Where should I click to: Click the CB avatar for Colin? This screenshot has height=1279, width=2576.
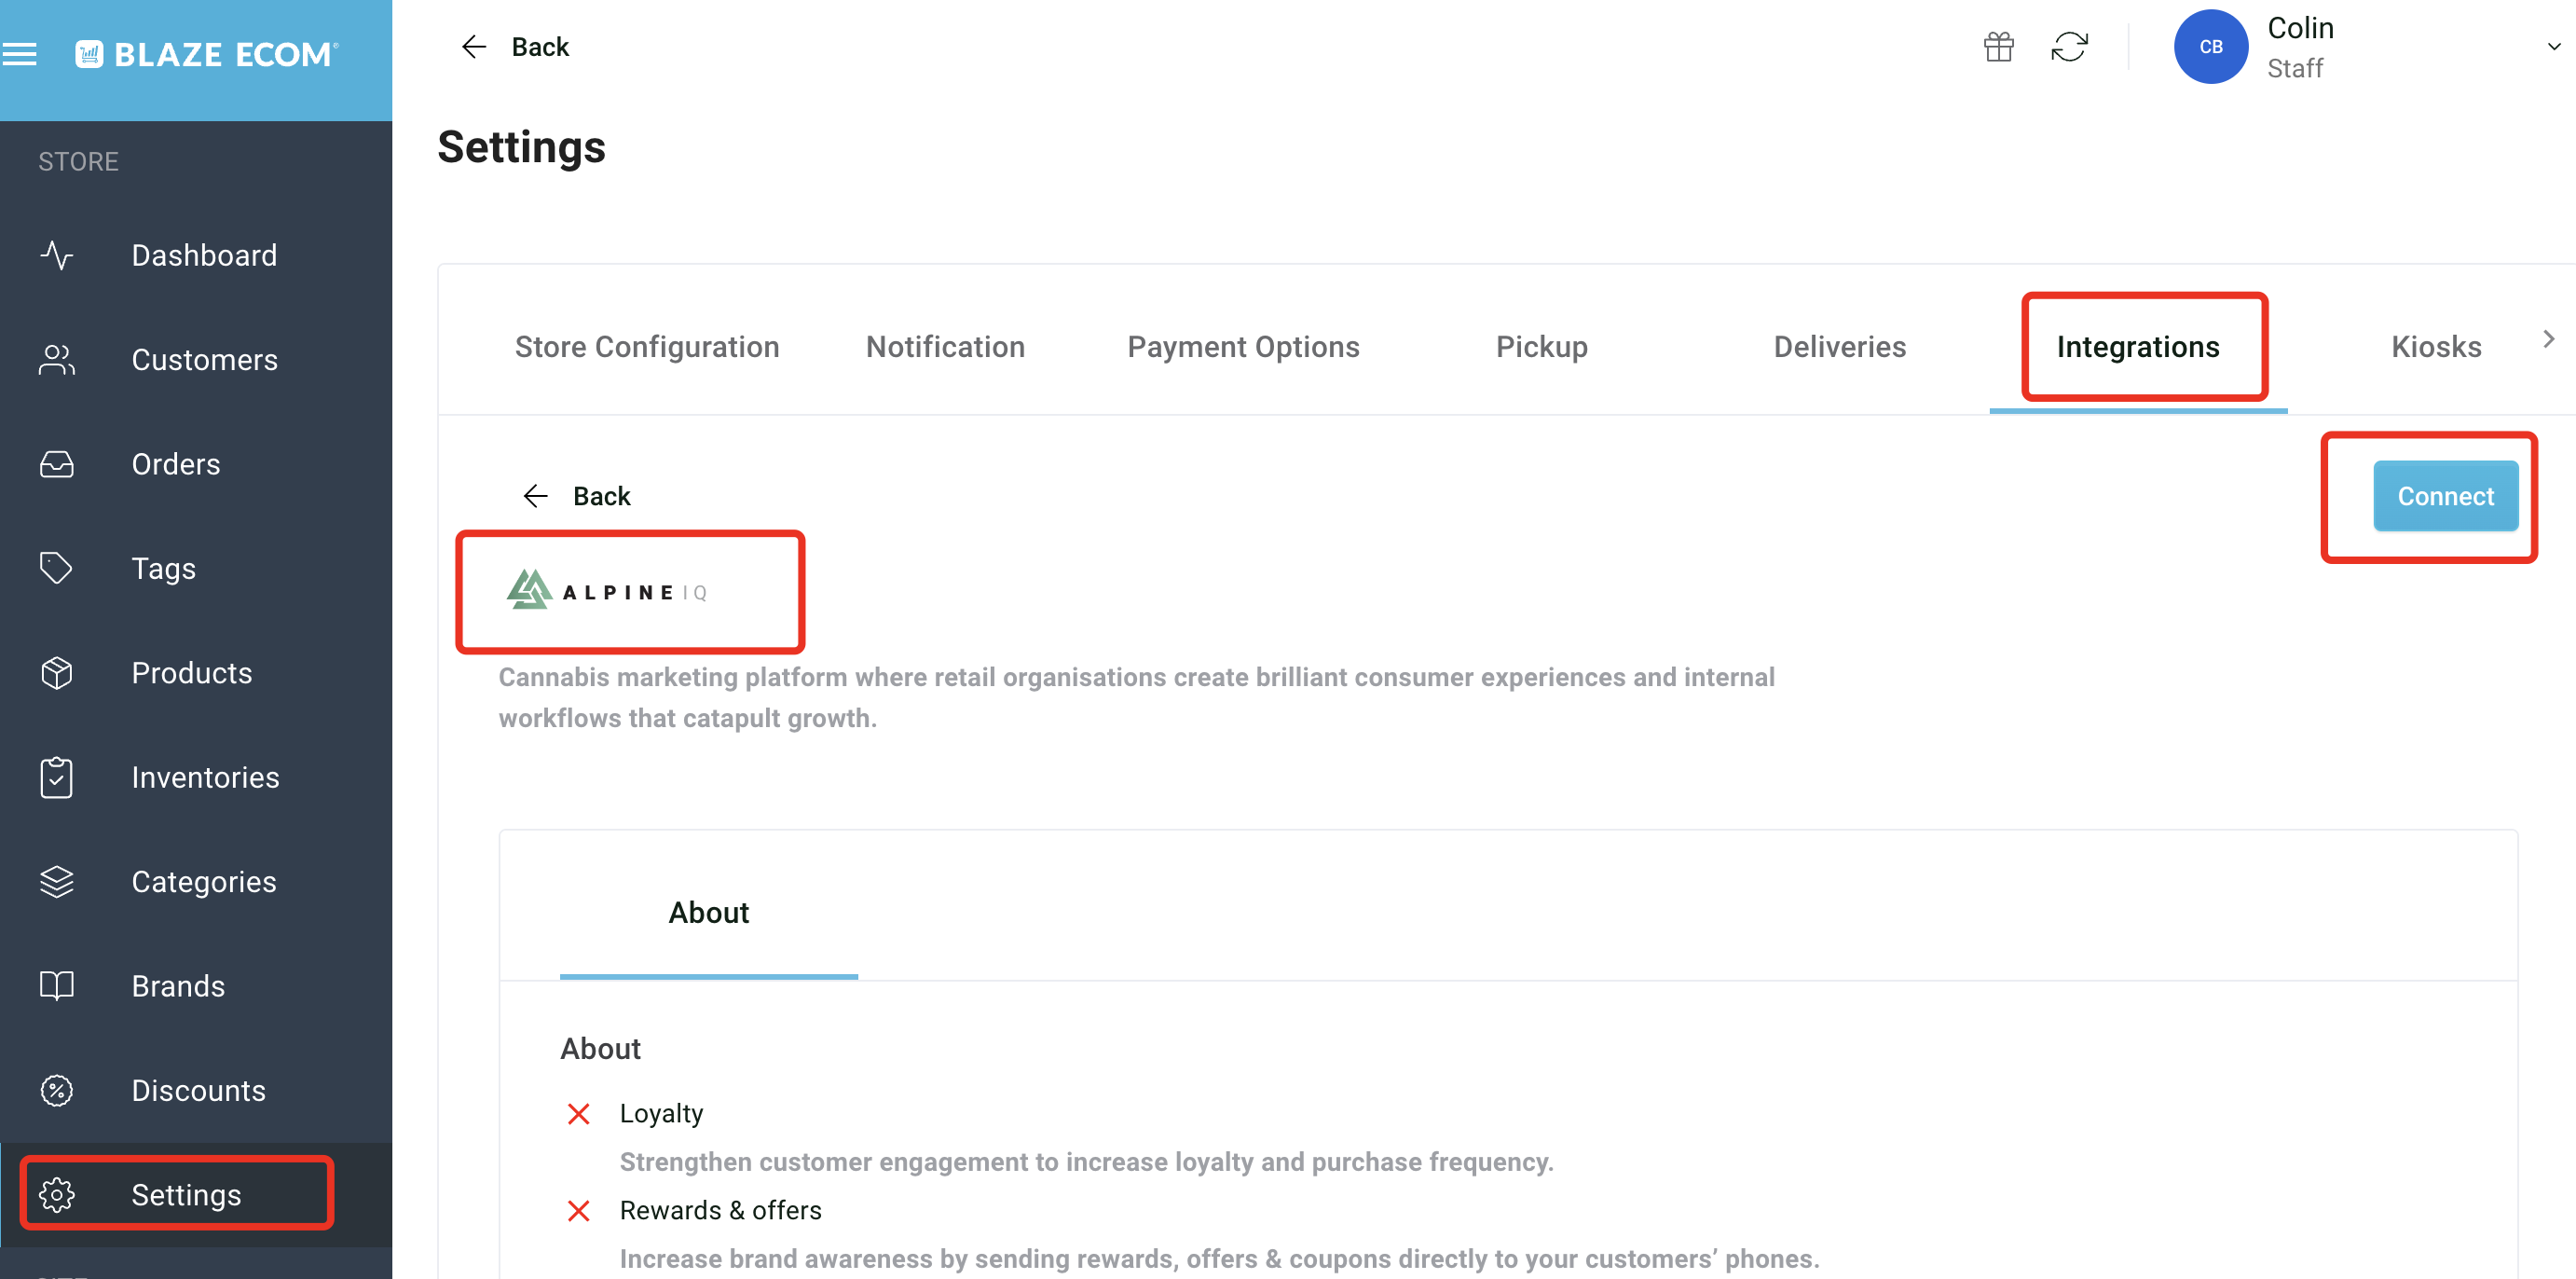[x=2211, y=46]
